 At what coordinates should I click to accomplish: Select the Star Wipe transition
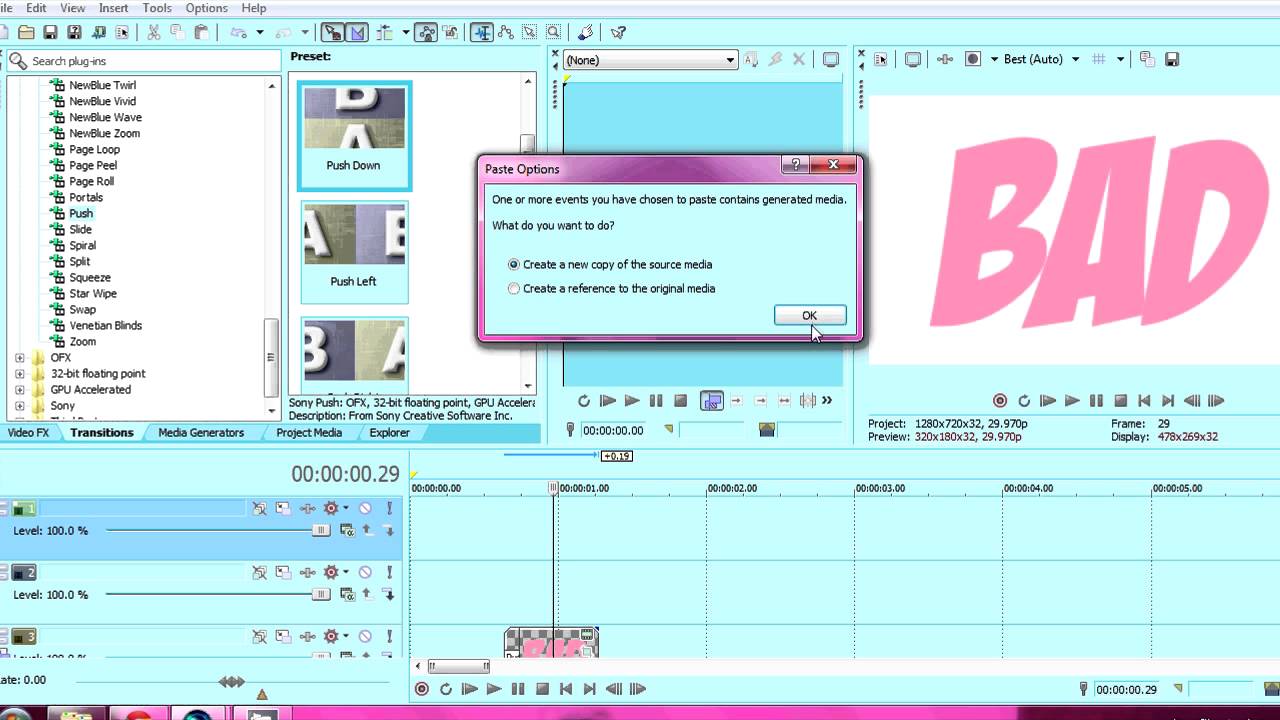93,294
